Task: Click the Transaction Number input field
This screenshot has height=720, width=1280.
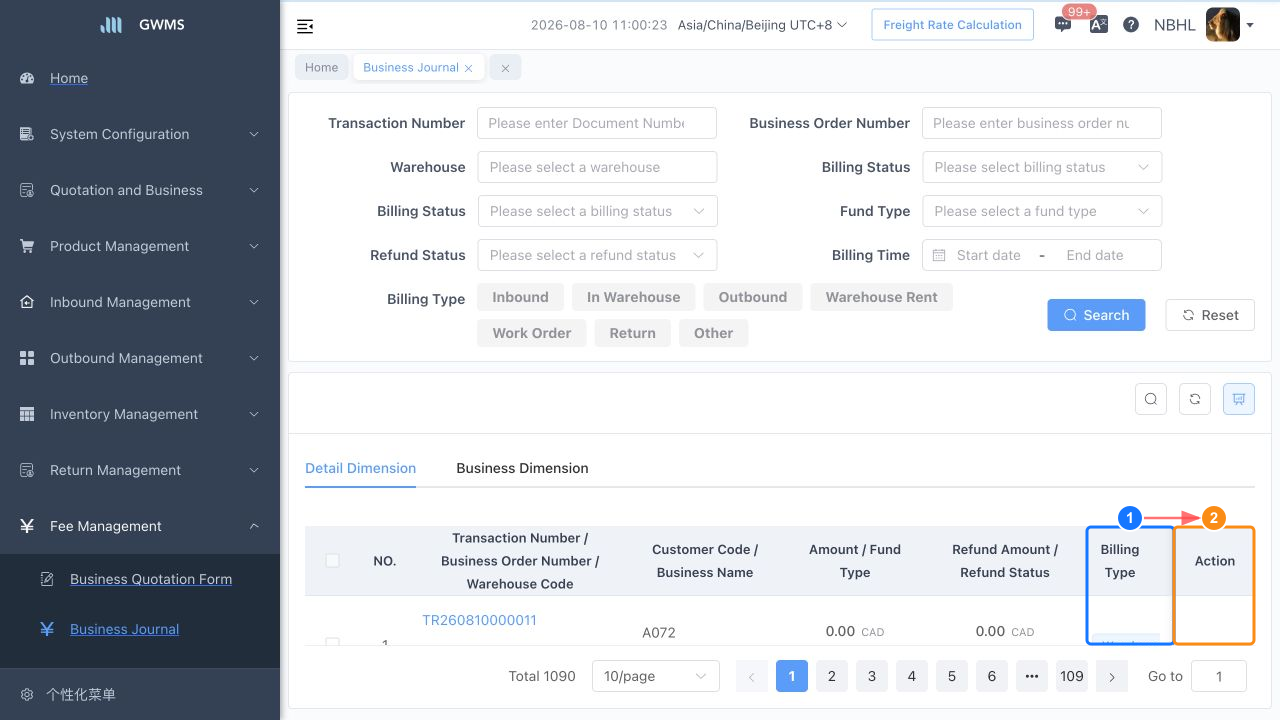Action: click(x=597, y=123)
